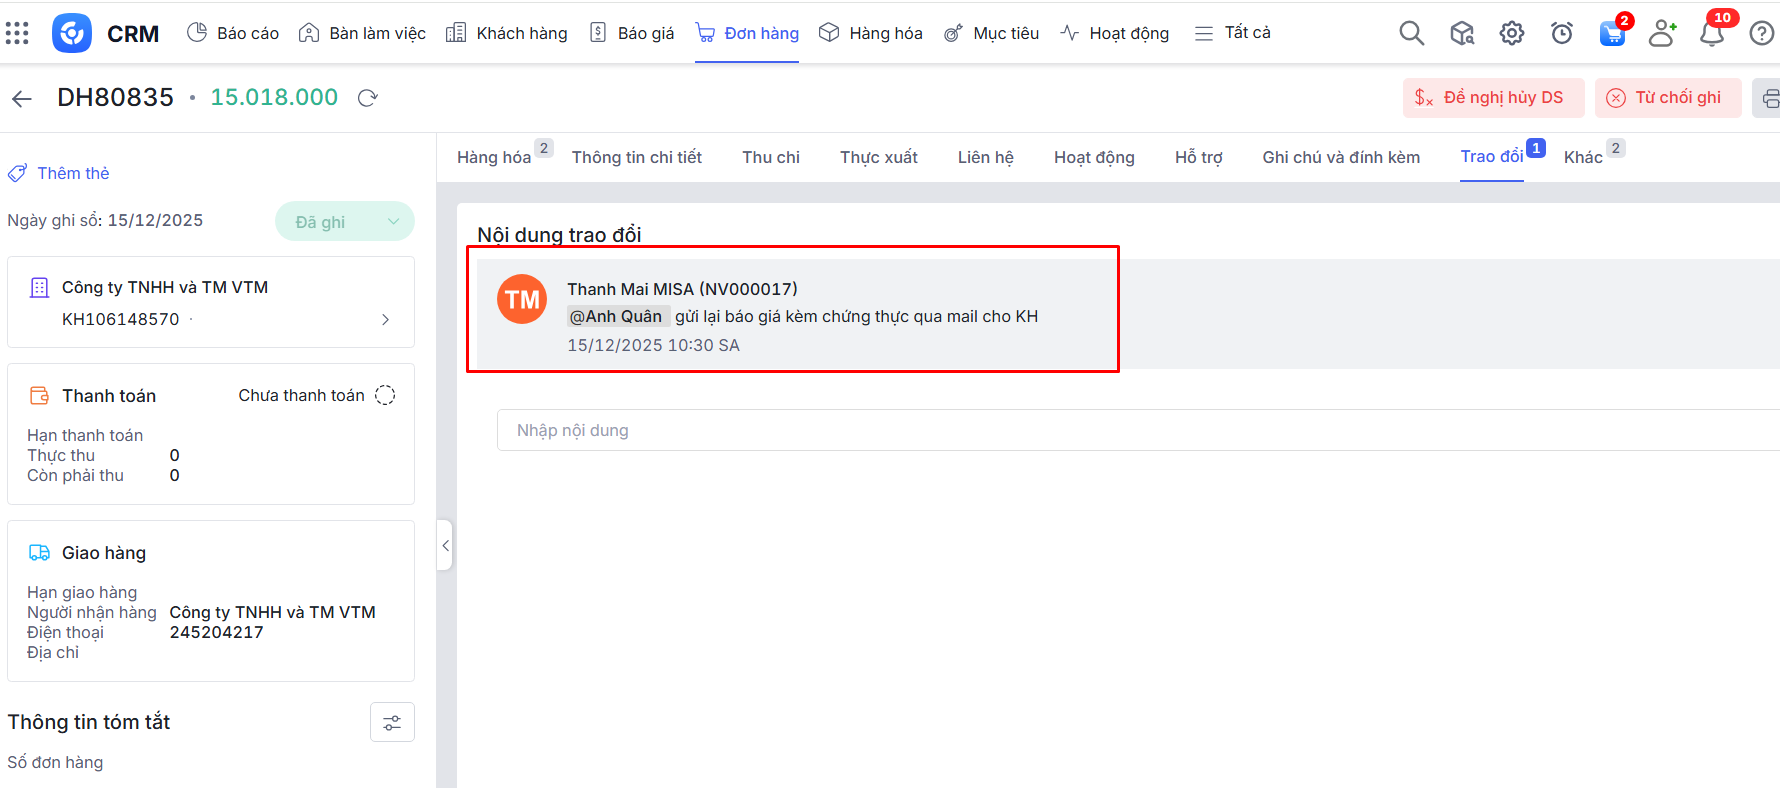This screenshot has height=788, width=1780.
Task: Open notifications bell with 10 badge
Action: [1711, 33]
